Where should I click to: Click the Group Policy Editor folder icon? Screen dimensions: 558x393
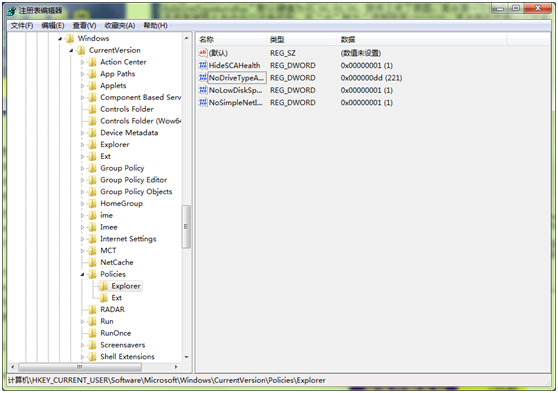click(x=93, y=180)
